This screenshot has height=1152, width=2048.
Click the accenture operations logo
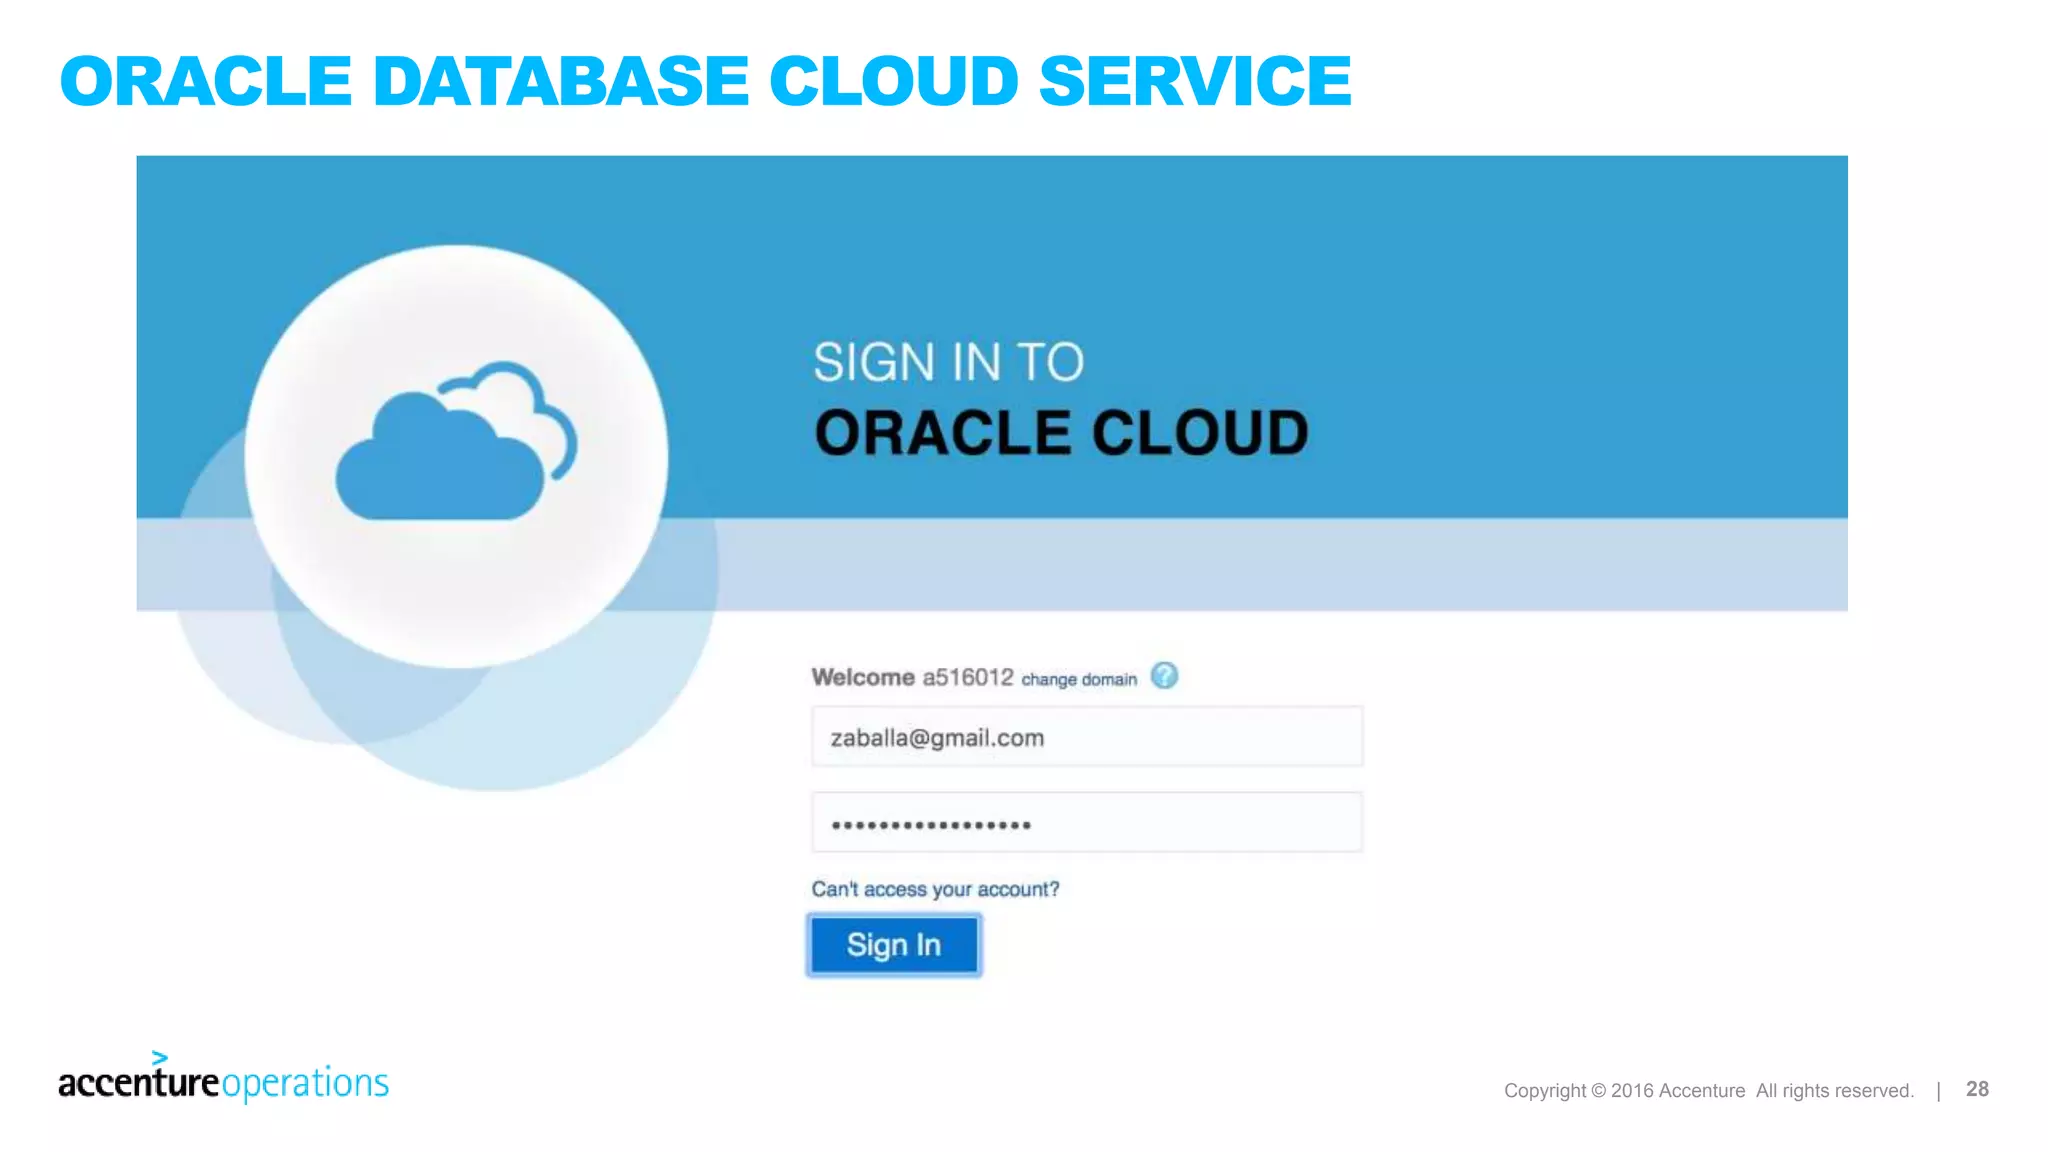(x=223, y=1078)
